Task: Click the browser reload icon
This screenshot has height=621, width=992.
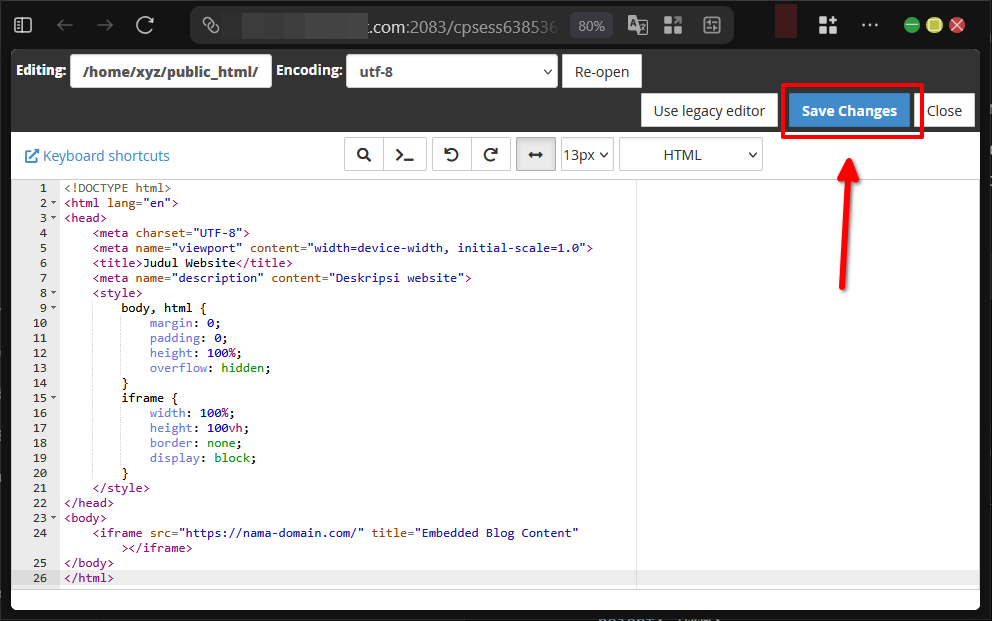Action: [144, 26]
